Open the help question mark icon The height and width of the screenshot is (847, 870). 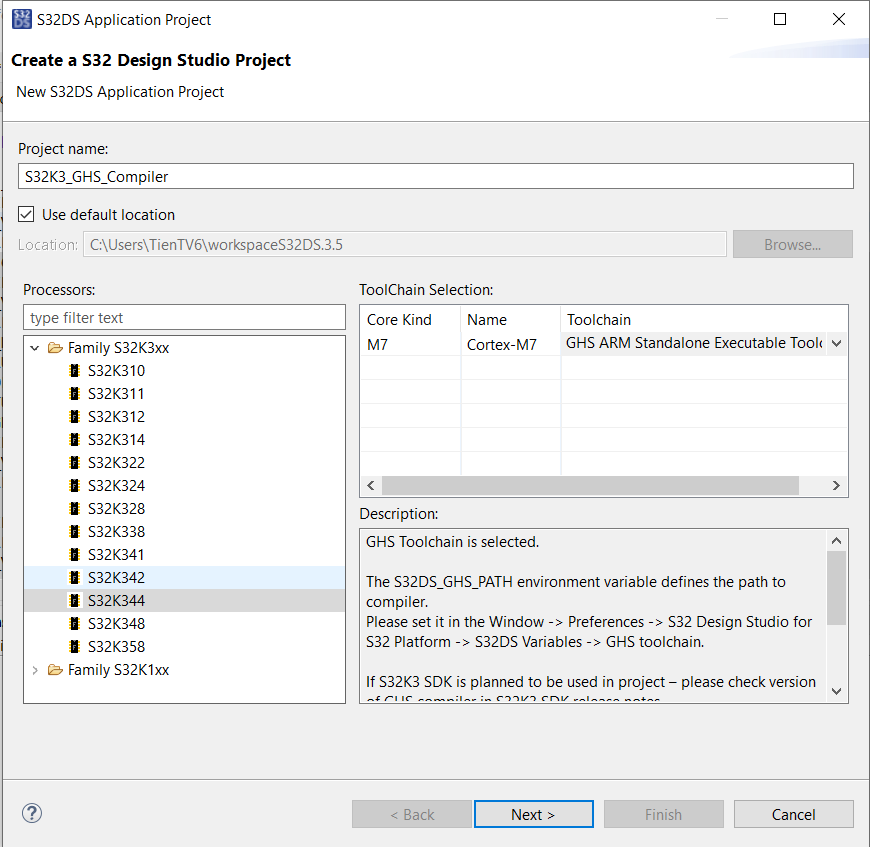point(31,813)
